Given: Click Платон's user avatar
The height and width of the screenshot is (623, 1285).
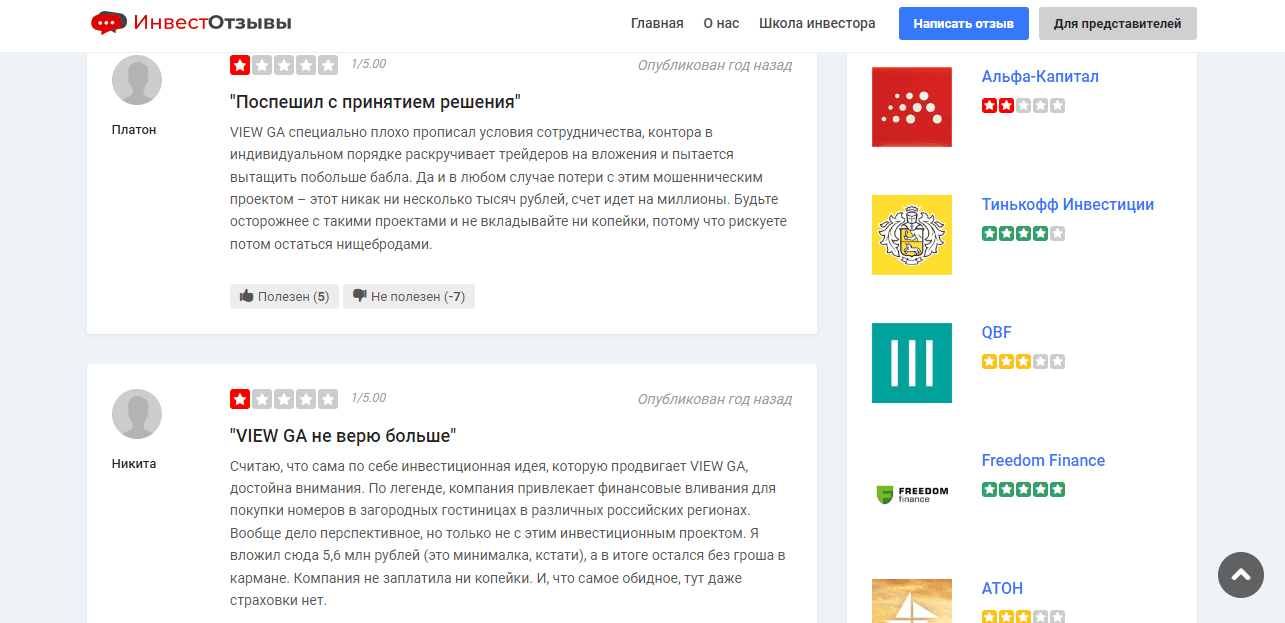Looking at the screenshot, I should tap(137, 80).
